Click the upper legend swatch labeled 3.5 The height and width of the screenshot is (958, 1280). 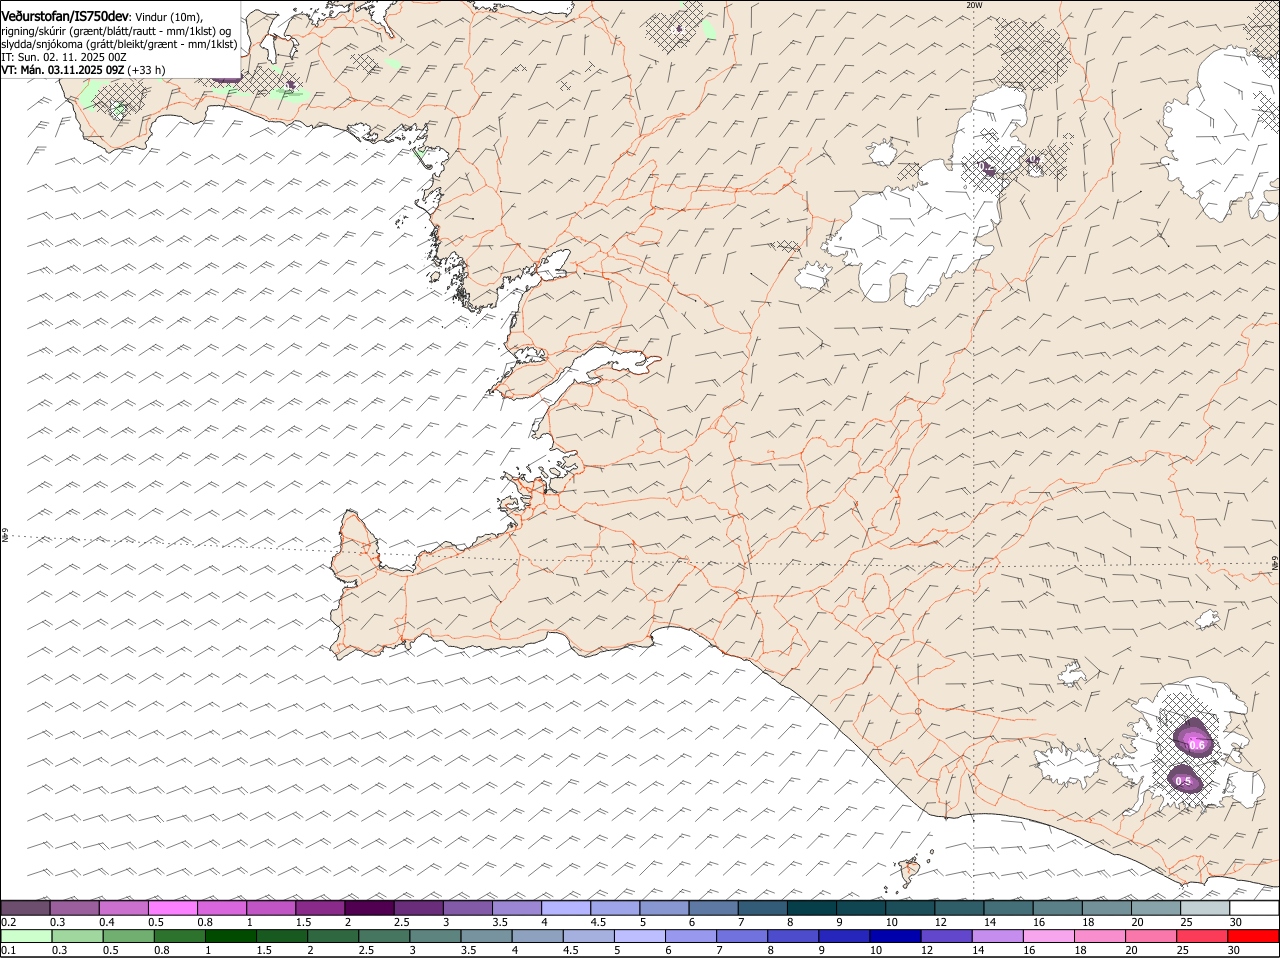pyautogui.click(x=516, y=908)
